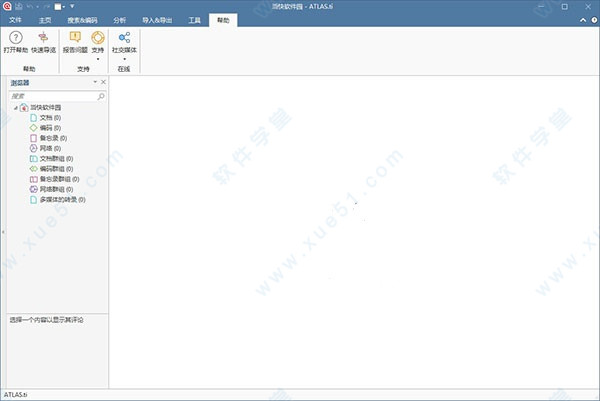Select 备忘录 (0) memos item
The width and height of the screenshot is (600, 401).
pyautogui.click(x=53, y=138)
